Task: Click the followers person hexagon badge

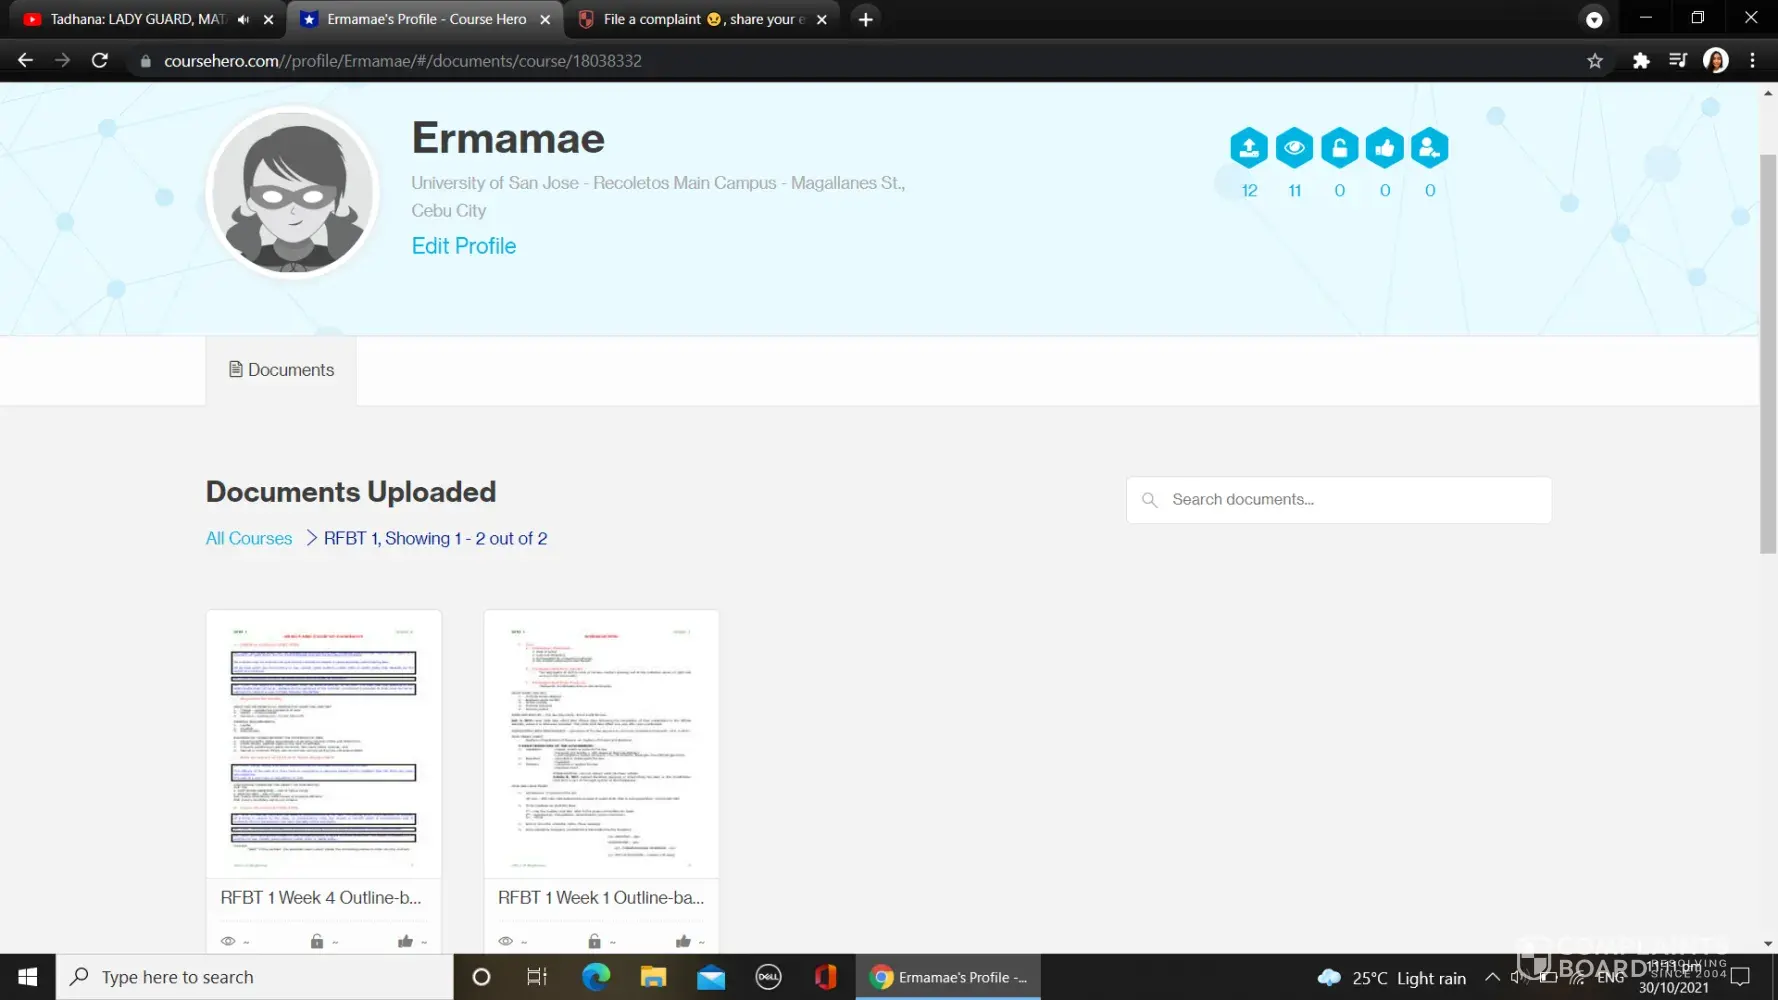Action: click(x=1429, y=148)
